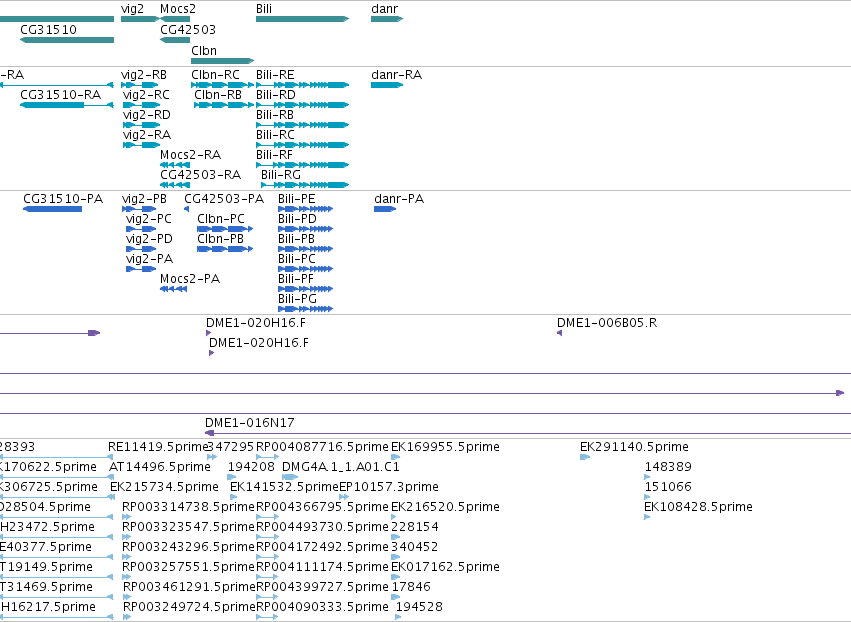Click EST EK017162.5prime
This screenshot has width=851, height=622.
click(x=396, y=577)
